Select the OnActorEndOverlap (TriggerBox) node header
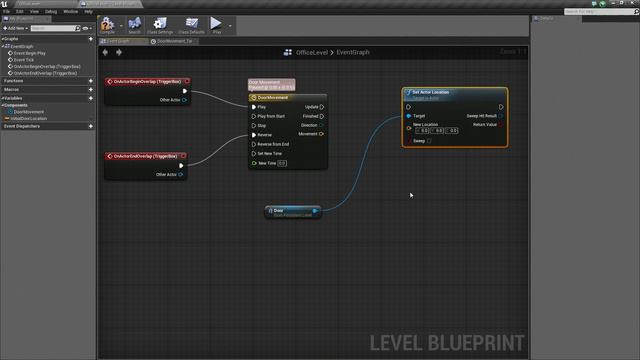640x360 pixels. click(145, 156)
